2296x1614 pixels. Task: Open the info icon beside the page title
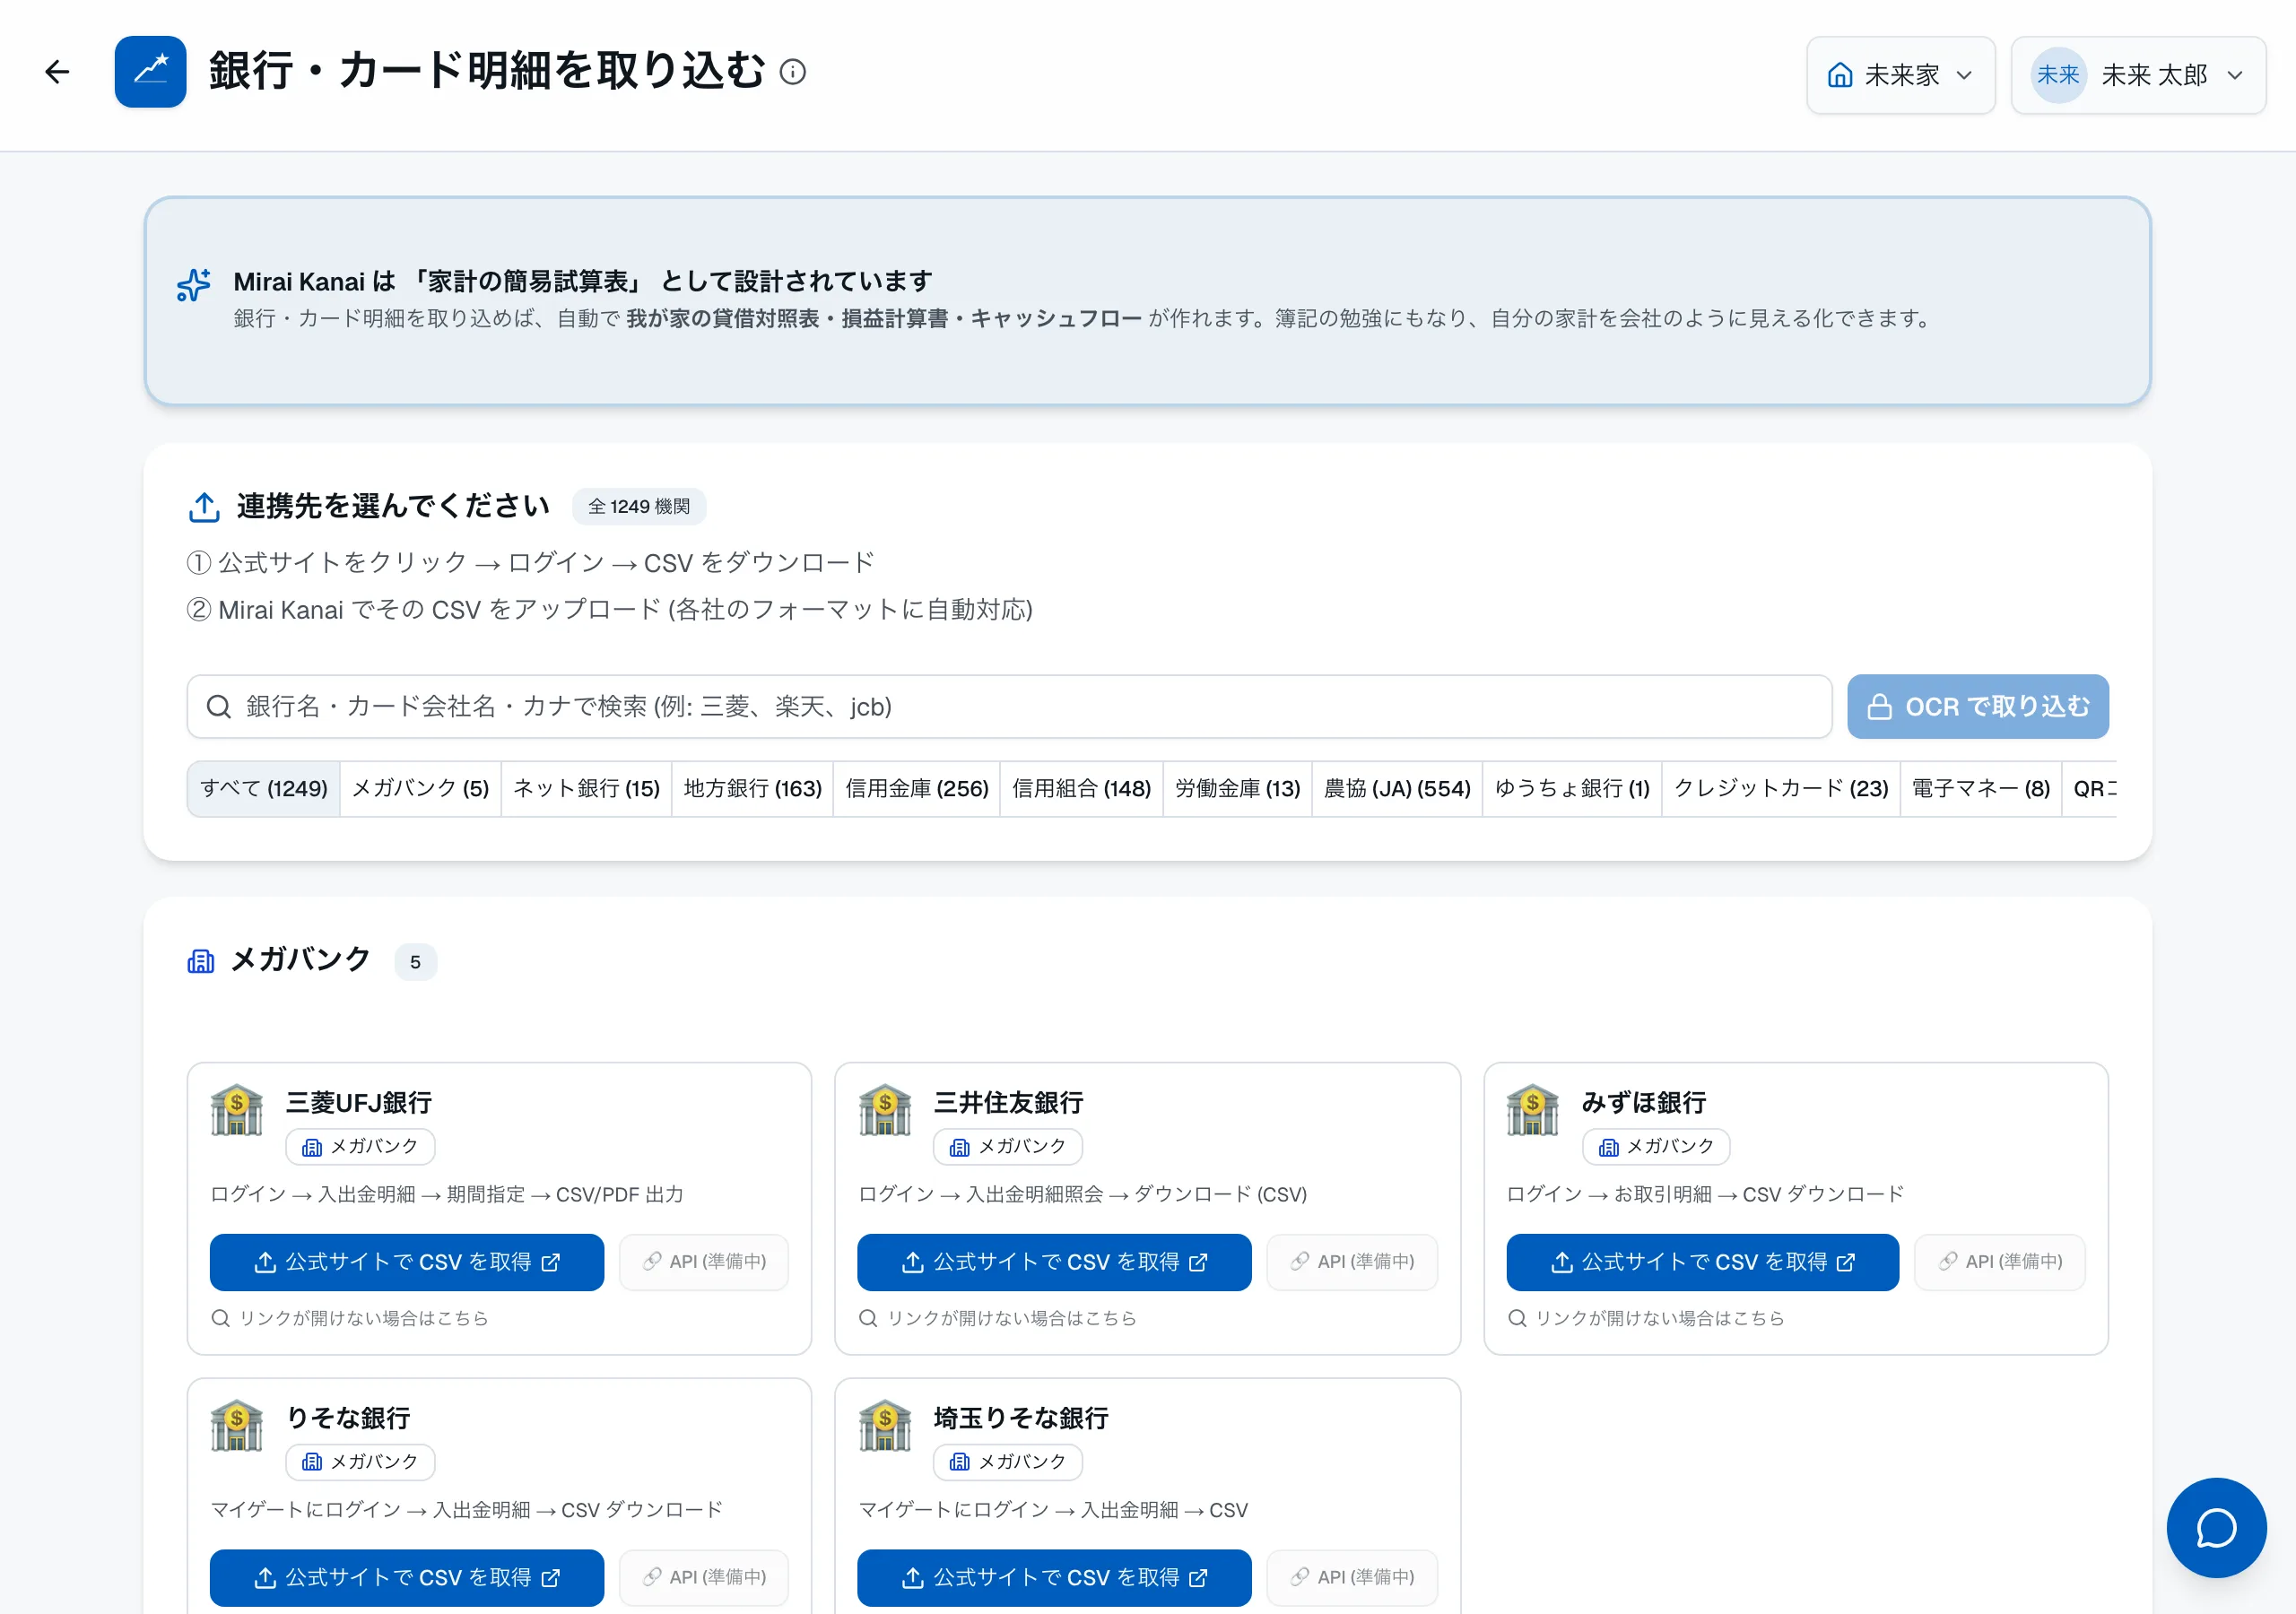(x=793, y=72)
